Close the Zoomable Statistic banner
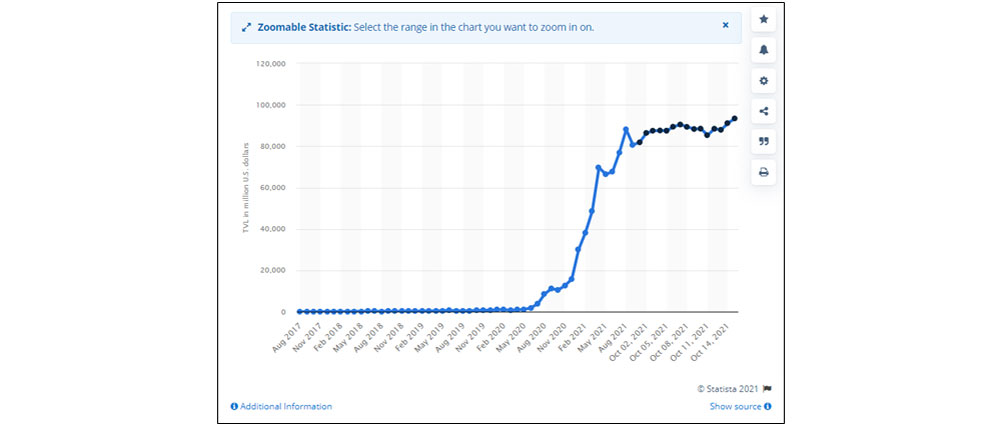This screenshot has width=1000, height=424. (725, 26)
